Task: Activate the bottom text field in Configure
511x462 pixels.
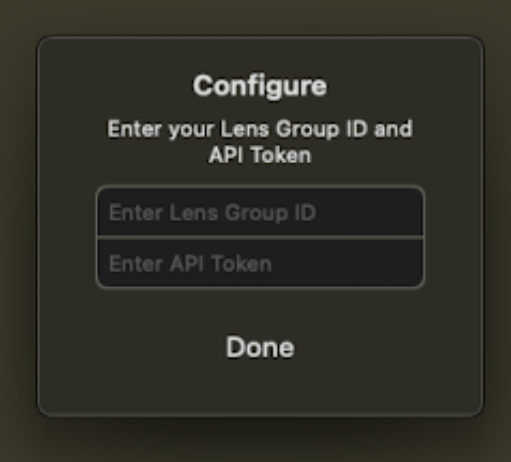Action: point(260,263)
